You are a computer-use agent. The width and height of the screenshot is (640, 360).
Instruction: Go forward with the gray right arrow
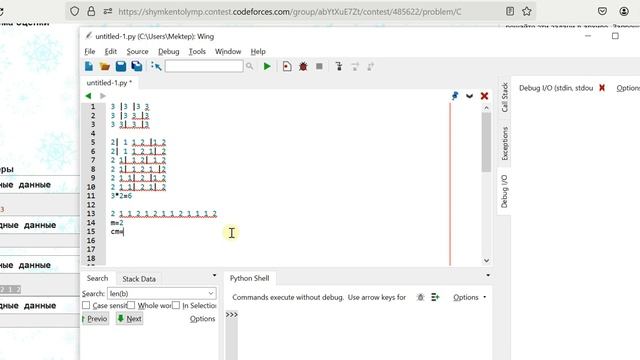(x=103, y=96)
